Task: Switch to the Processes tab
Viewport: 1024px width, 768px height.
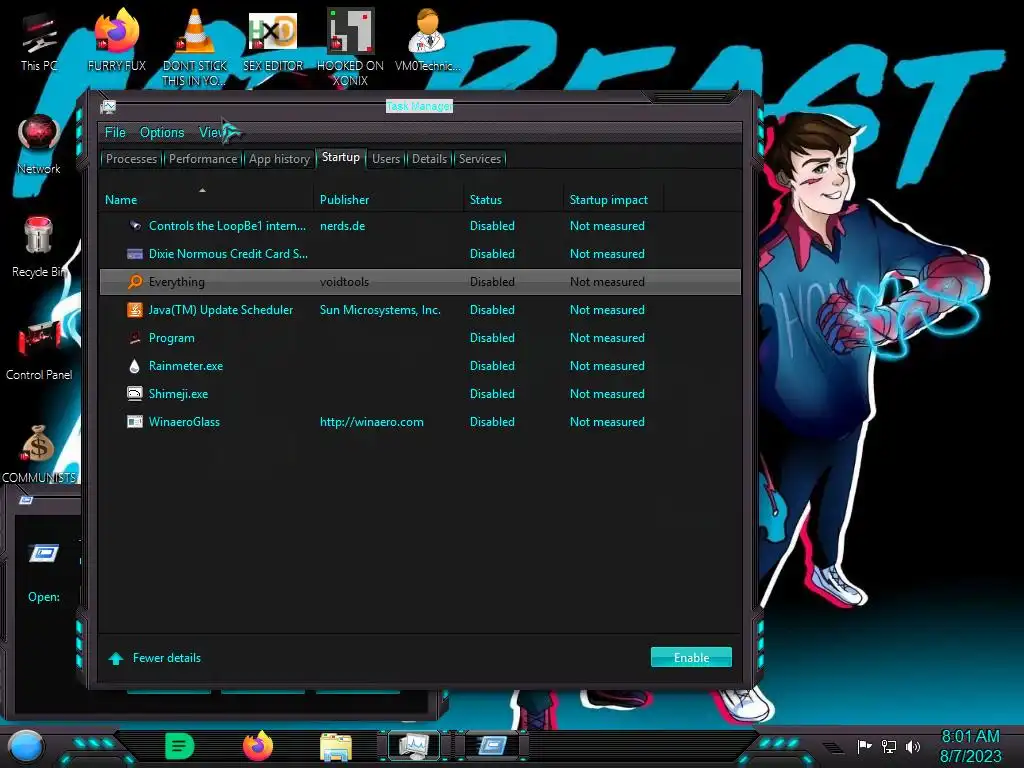Action: [x=131, y=159]
